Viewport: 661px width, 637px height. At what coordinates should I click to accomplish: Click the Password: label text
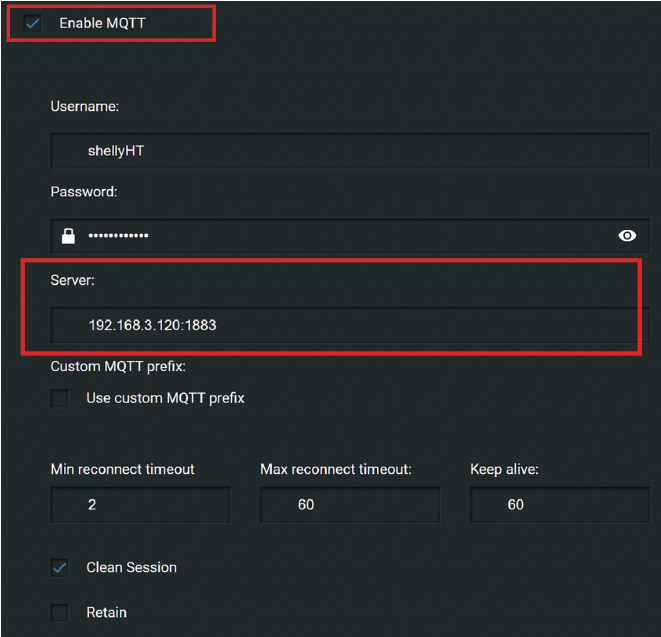pyautogui.click(x=84, y=191)
